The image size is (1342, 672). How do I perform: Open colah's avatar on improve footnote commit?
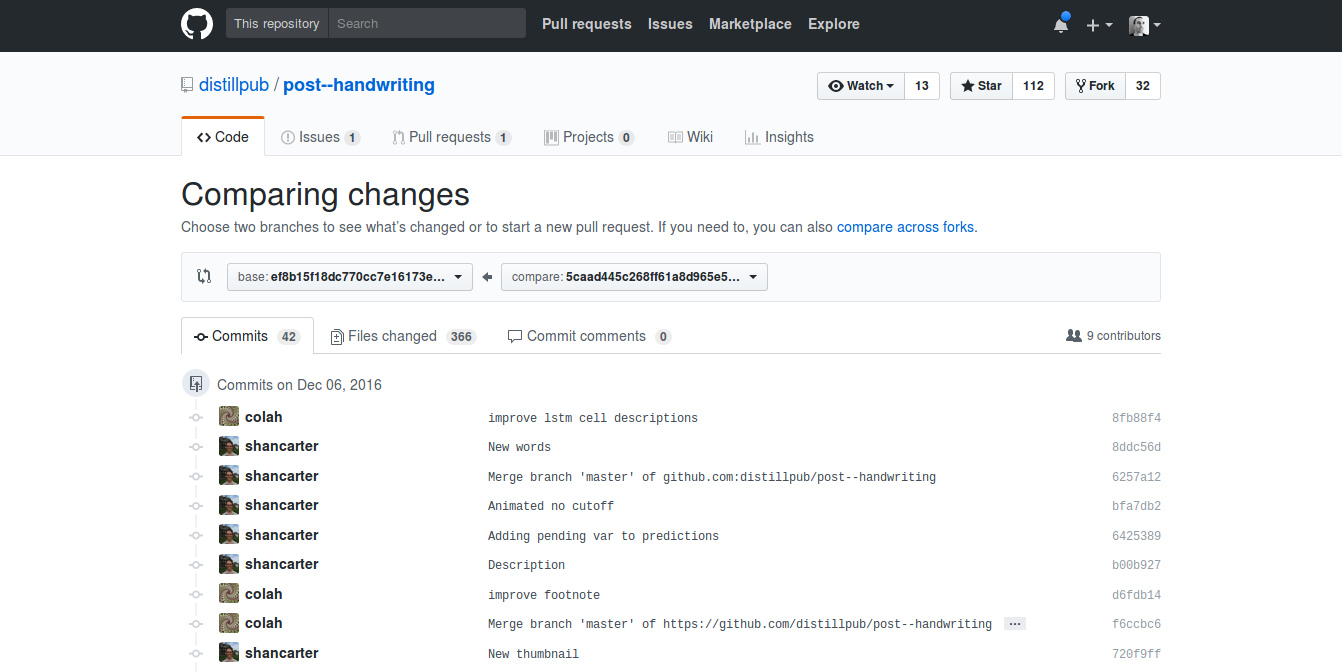[229, 594]
